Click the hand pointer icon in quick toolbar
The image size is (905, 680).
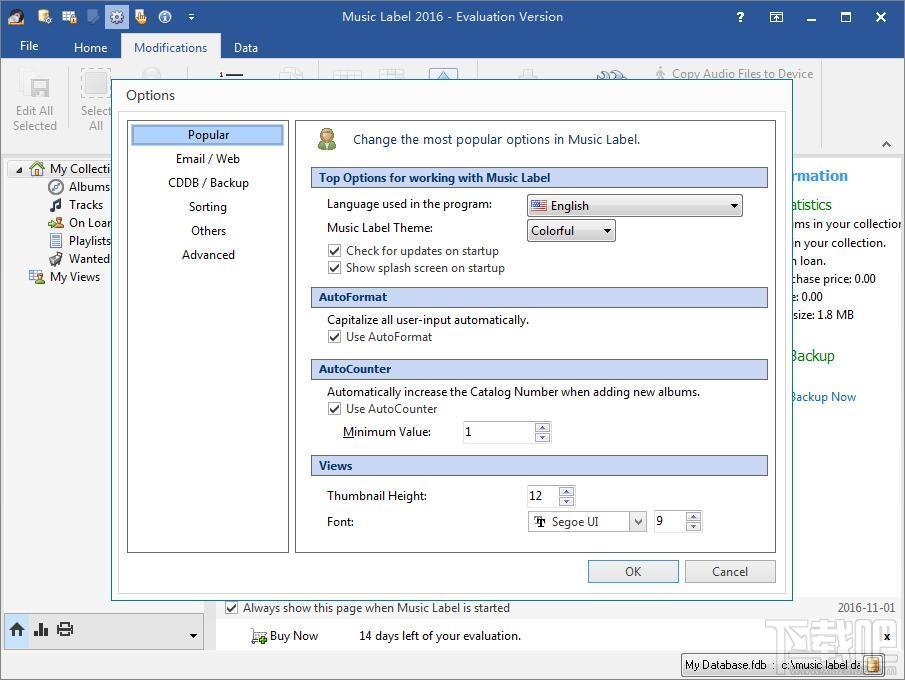(x=141, y=17)
